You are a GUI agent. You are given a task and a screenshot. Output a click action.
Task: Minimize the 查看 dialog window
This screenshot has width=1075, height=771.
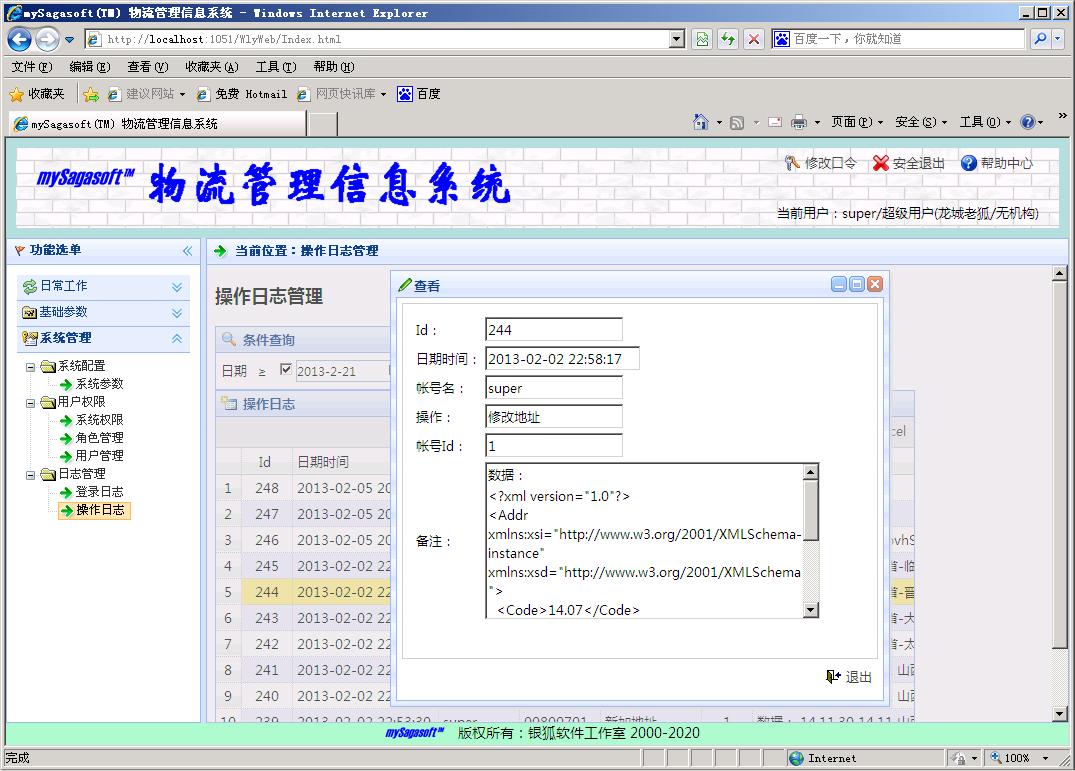click(x=838, y=284)
